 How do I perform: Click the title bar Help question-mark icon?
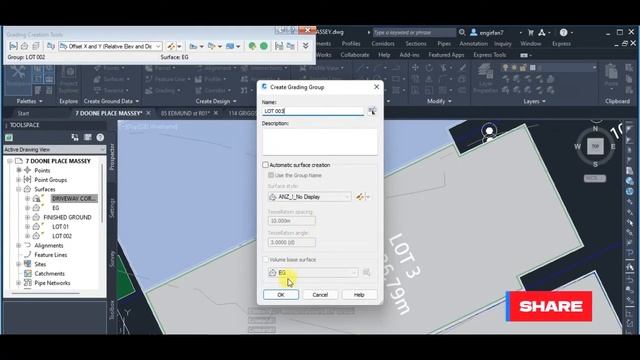click(x=564, y=32)
